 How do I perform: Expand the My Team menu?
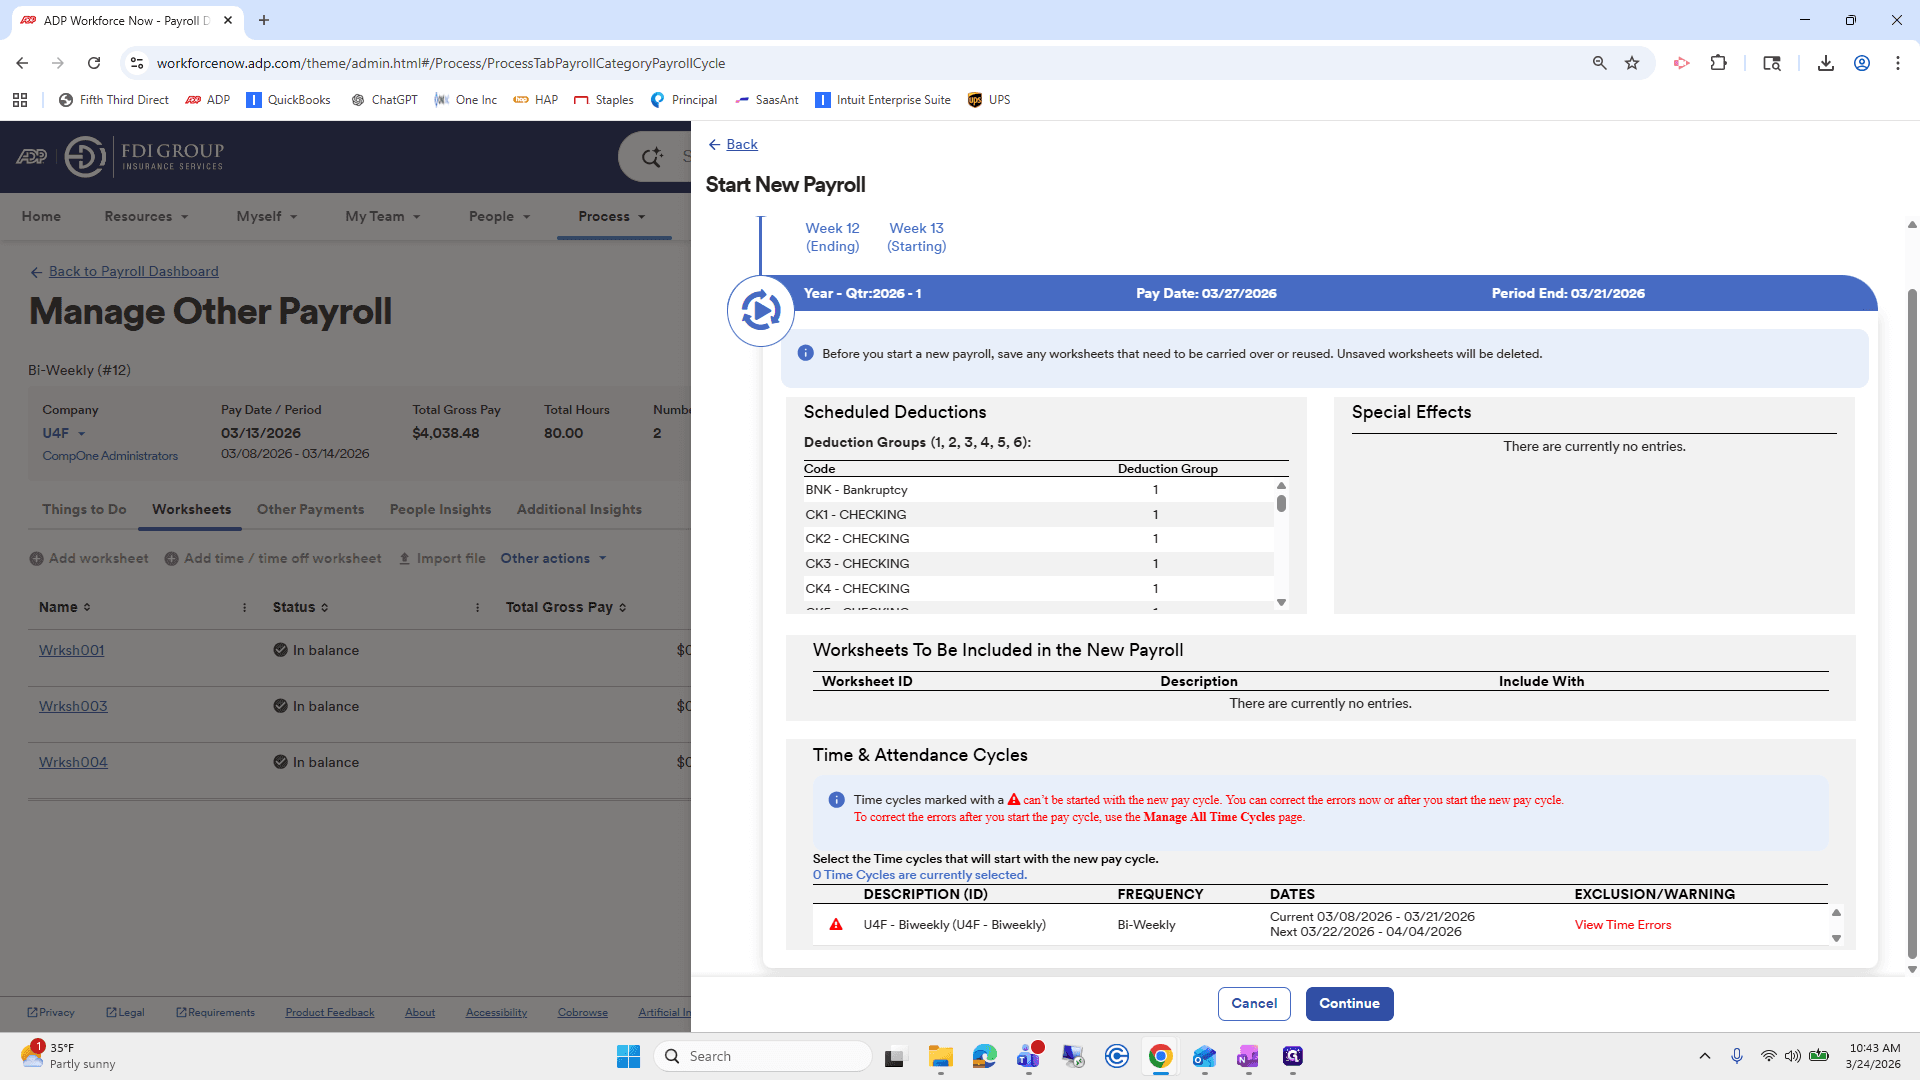click(382, 216)
